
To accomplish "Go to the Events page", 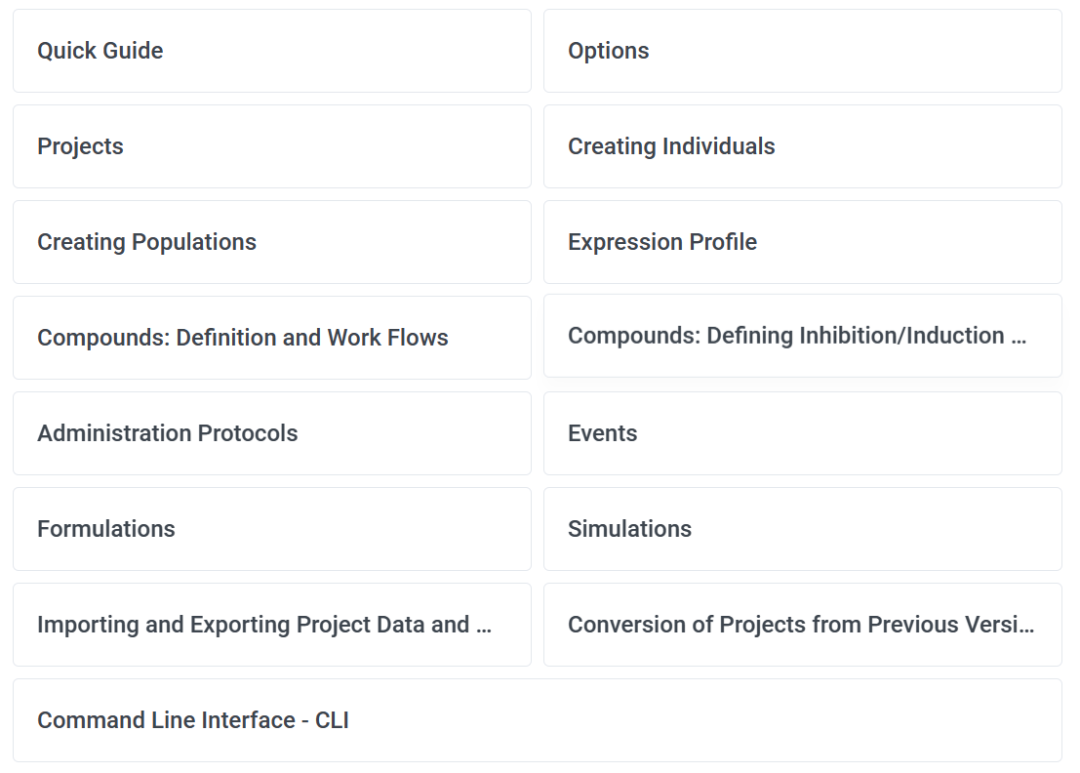I will [x=802, y=433].
